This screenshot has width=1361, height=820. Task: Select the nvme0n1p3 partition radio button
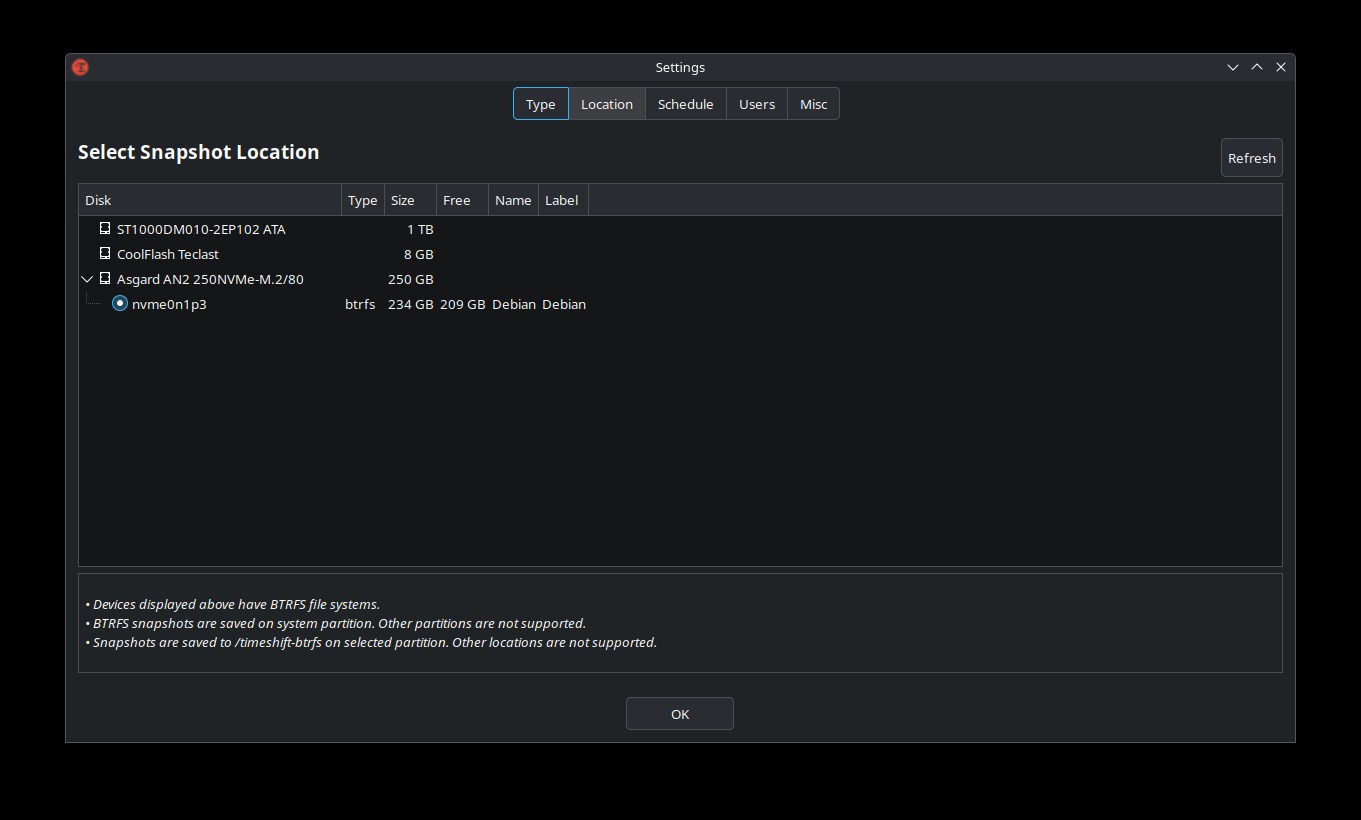pyautogui.click(x=120, y=303)
